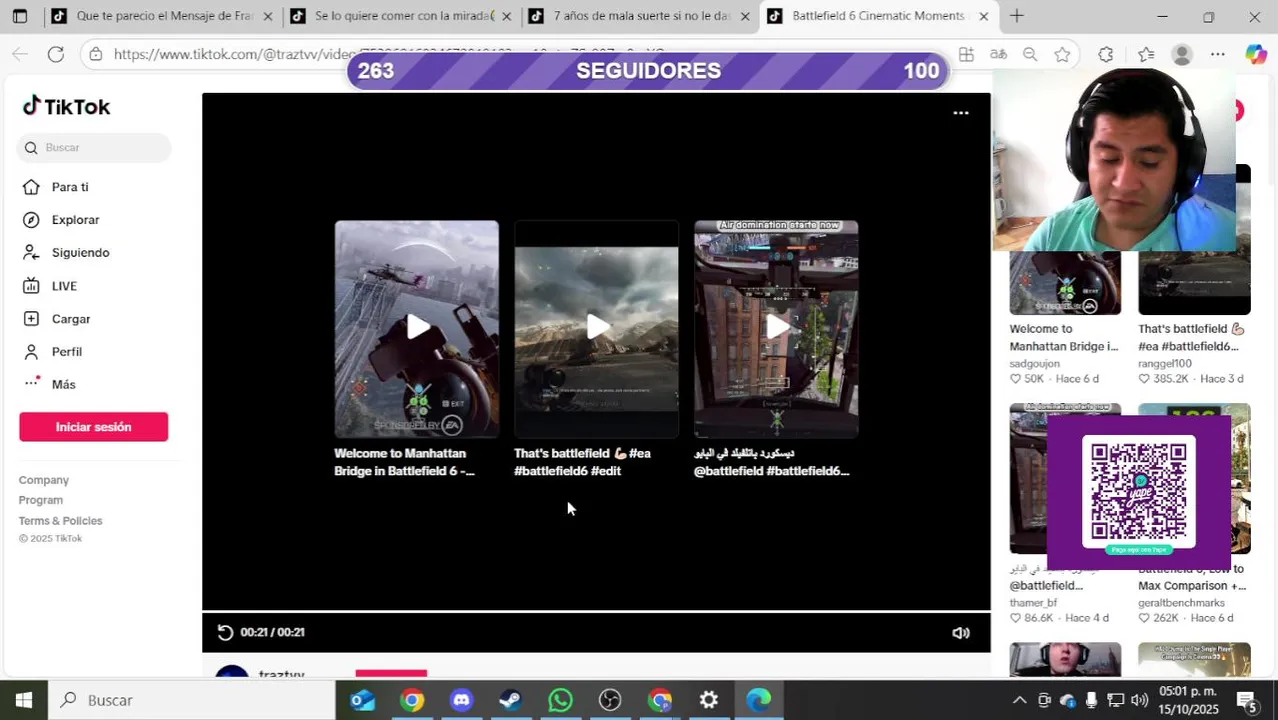Click the zoom out magnifier icon
Screen dimensions: 1278x720
coord(1030,54)
